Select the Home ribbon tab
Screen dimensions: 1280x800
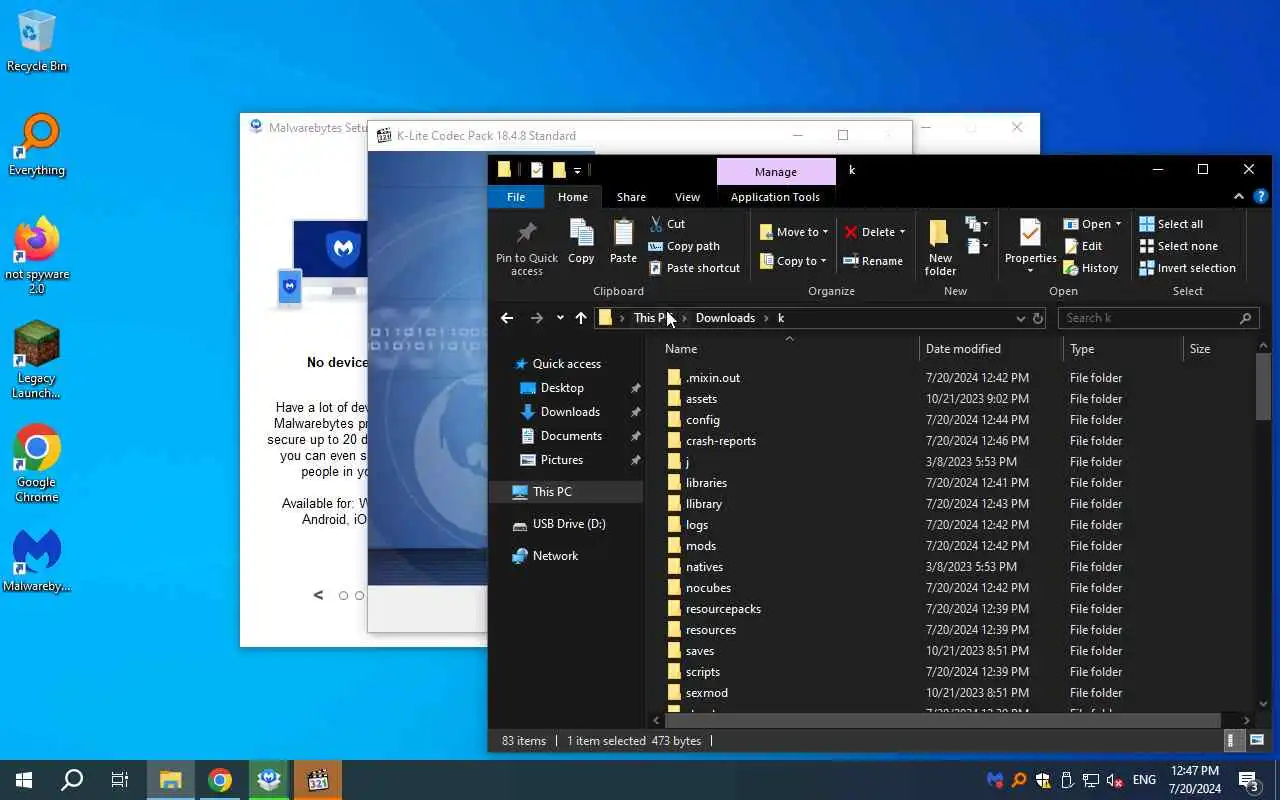coord(573,197)
